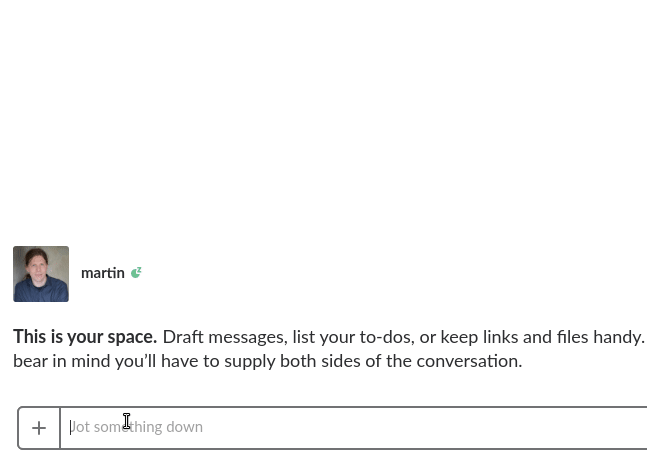Click the blue shirt in the avatar

[x=41, y=291]
